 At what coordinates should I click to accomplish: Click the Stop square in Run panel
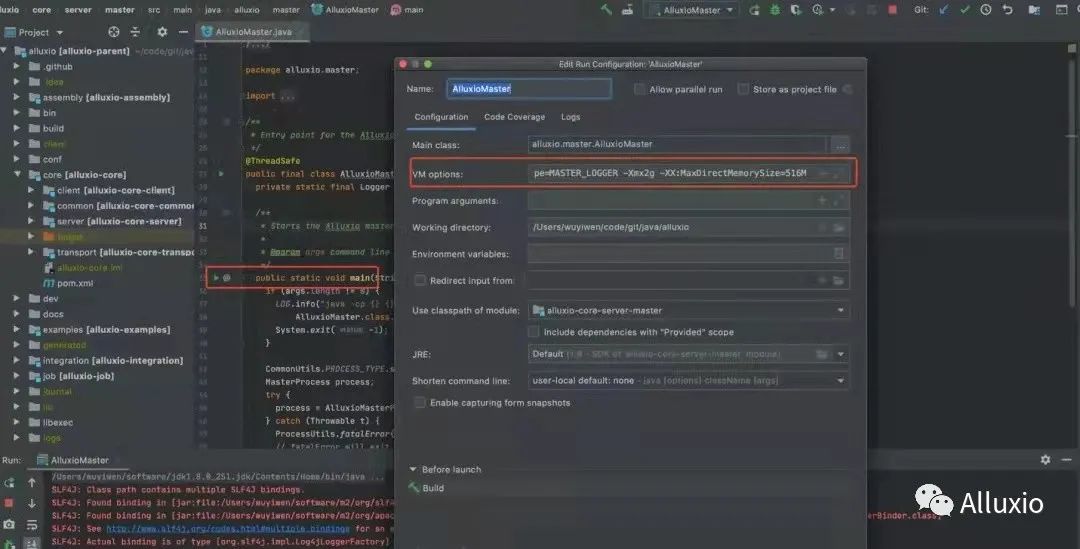tap(9, 504)
